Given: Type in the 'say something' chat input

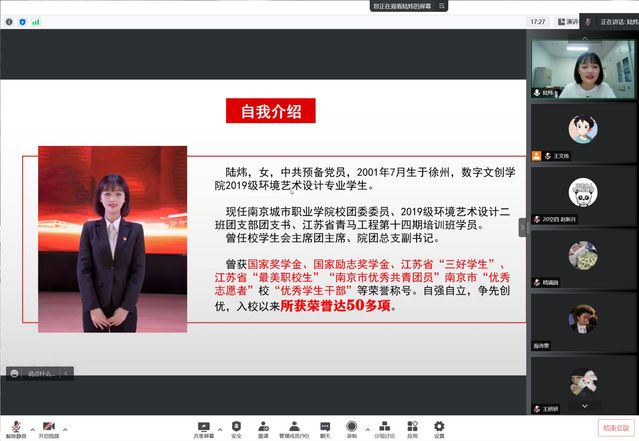Looking at the screenshot, I should [x=42, y=373].
